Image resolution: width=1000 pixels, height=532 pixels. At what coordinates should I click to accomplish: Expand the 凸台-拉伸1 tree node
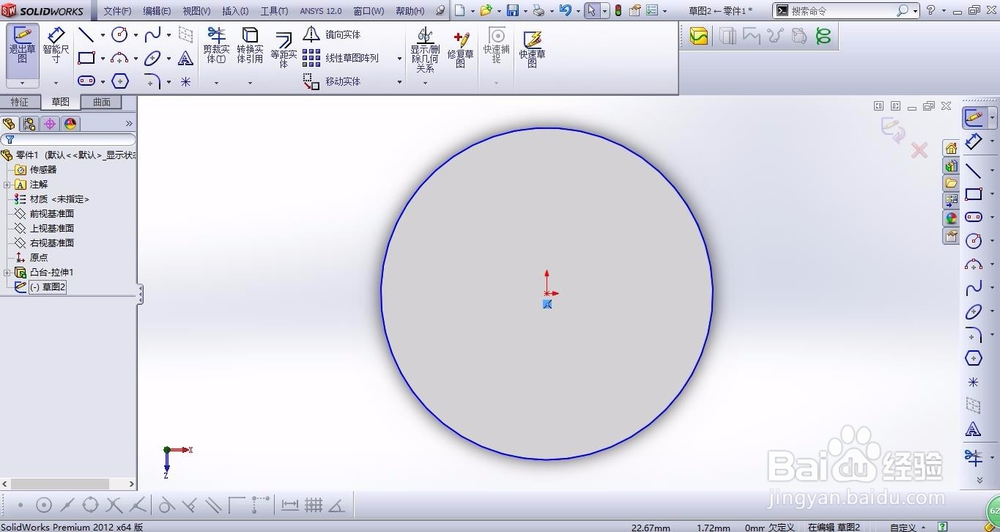coord(7,273)
